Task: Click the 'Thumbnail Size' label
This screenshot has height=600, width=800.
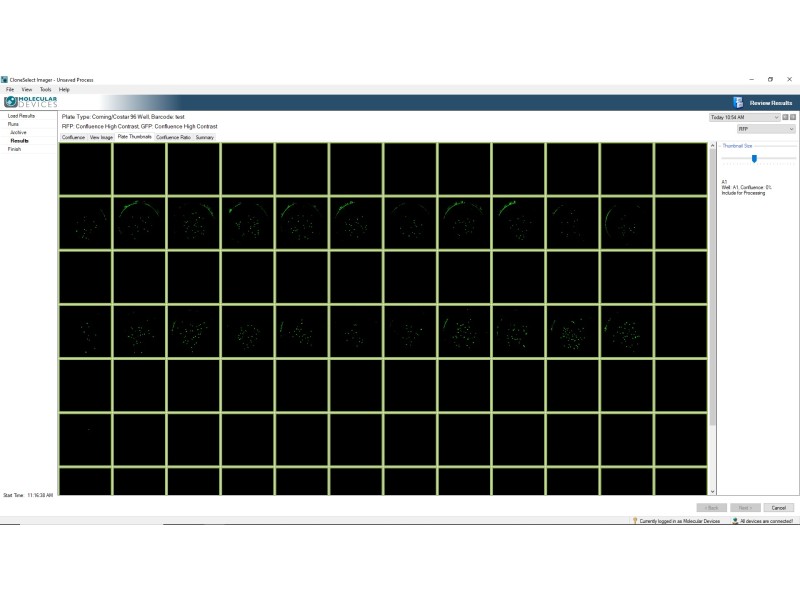Action: tap(737, 146)
